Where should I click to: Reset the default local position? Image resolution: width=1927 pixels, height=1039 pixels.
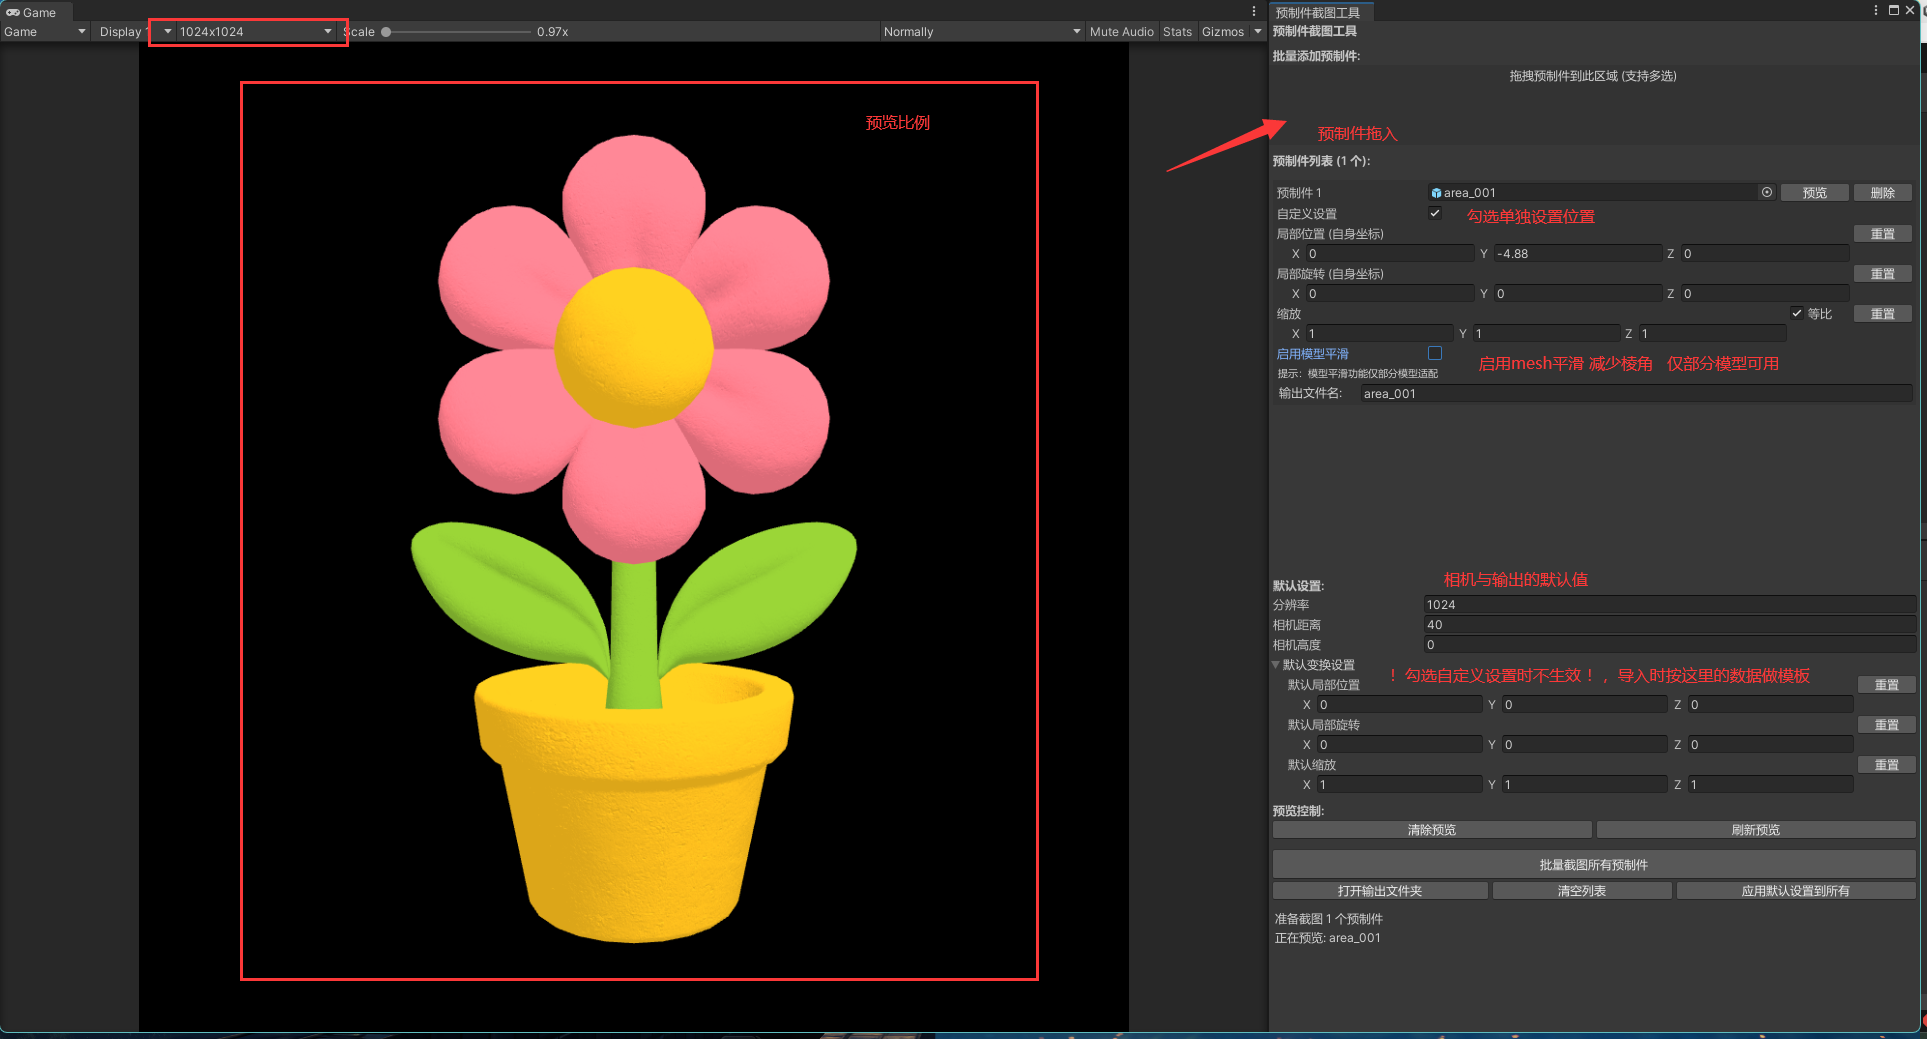pos(1886,685)
